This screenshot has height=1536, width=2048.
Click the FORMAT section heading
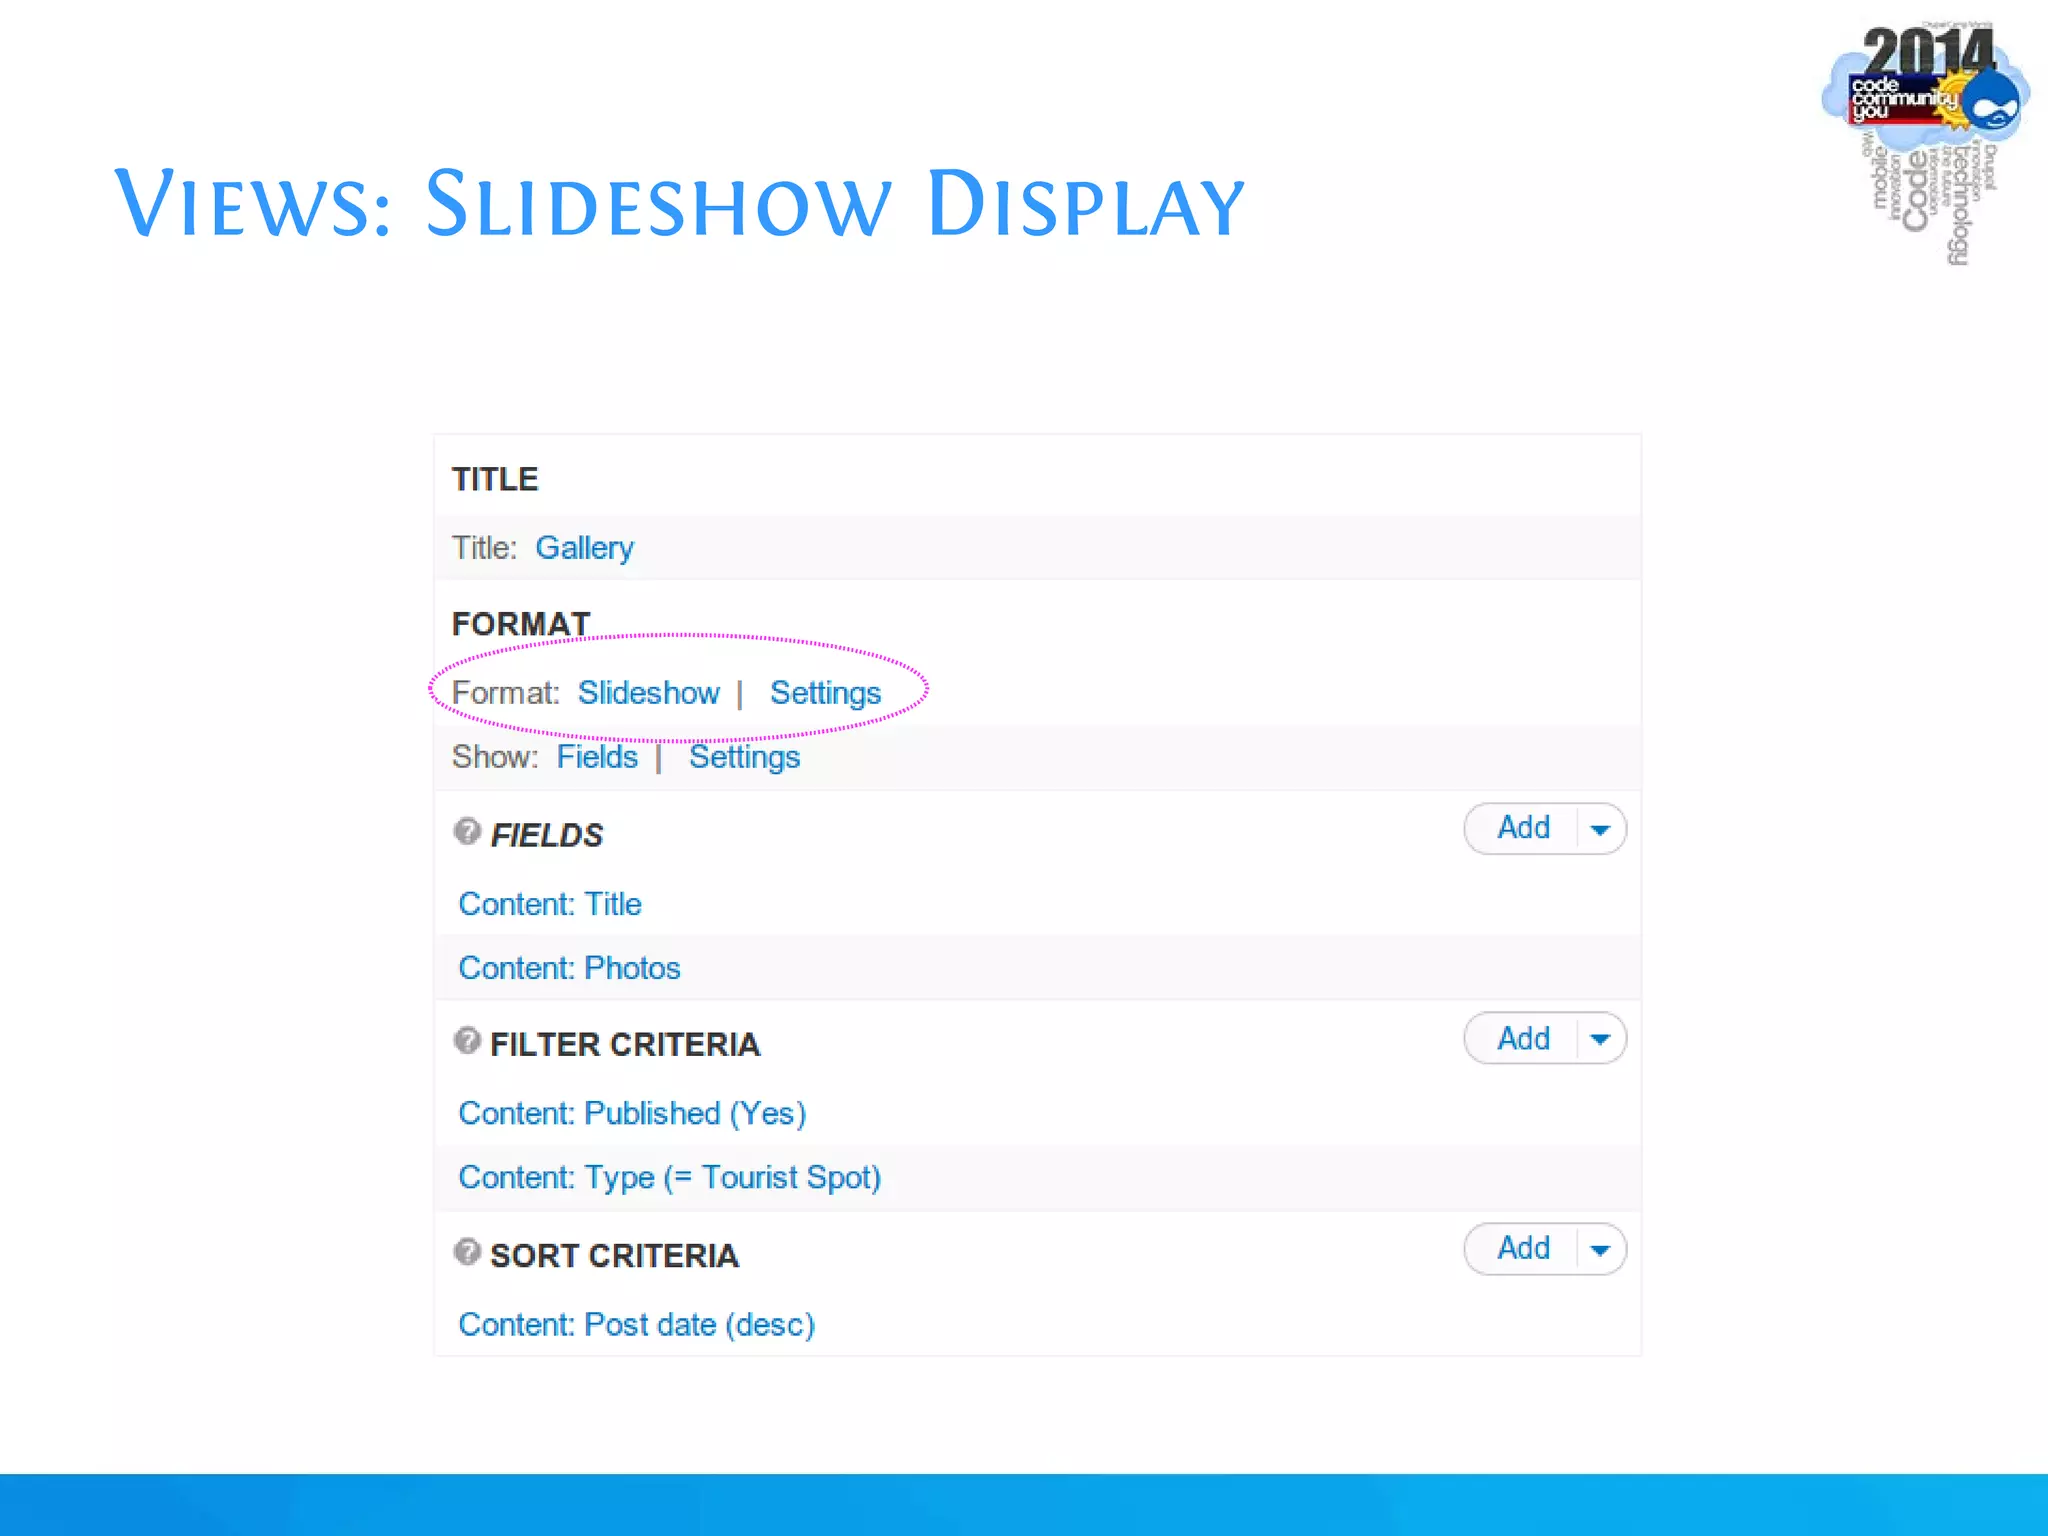[521, 624]
